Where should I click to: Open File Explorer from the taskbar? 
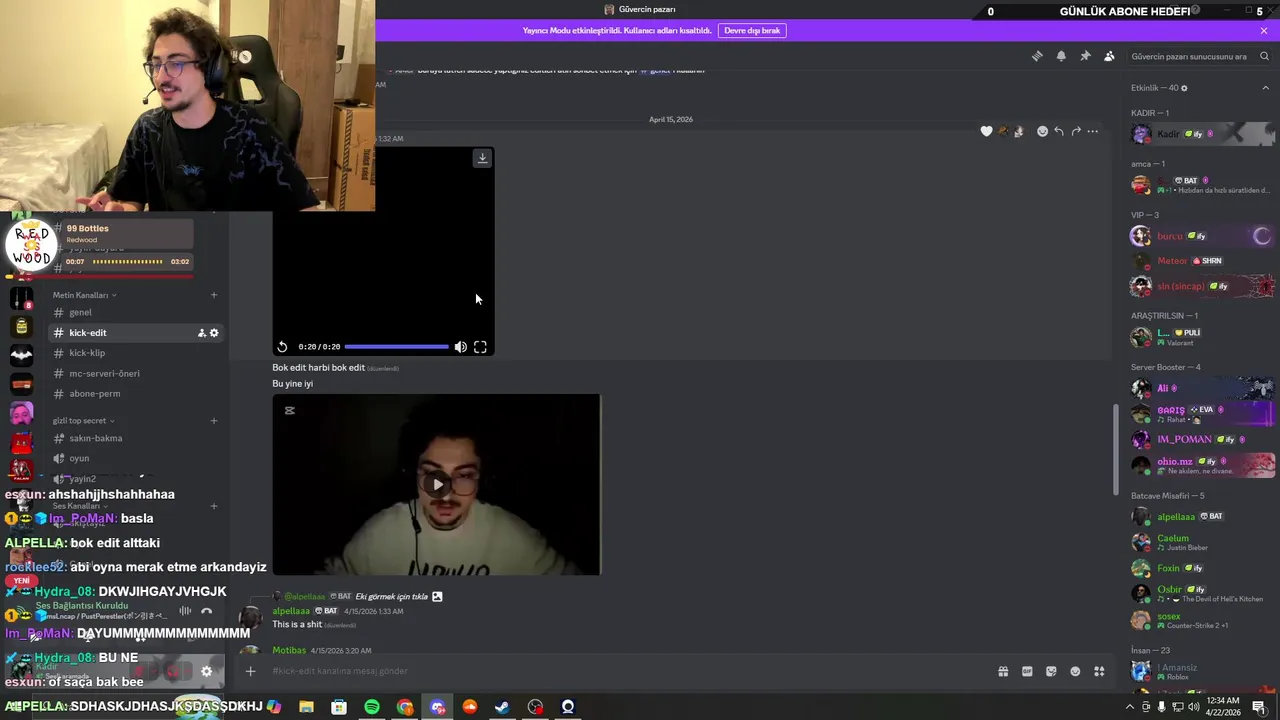(x=306, y=707)
